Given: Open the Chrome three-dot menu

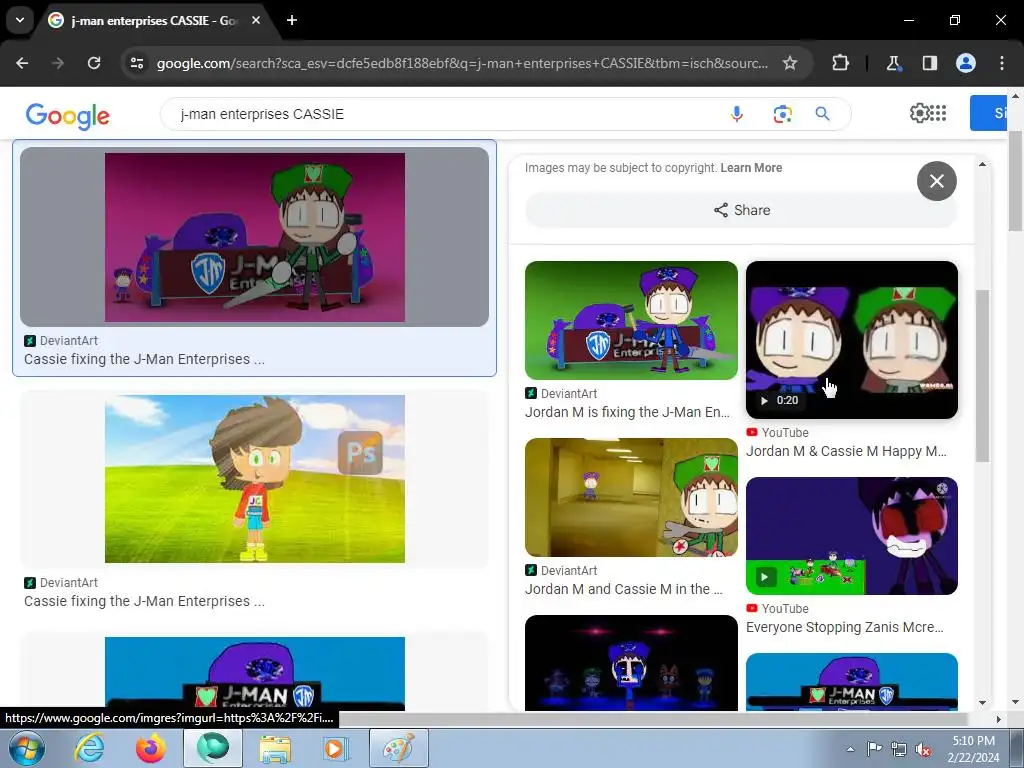Looking at the screenshot, I should coord(1002,63).
